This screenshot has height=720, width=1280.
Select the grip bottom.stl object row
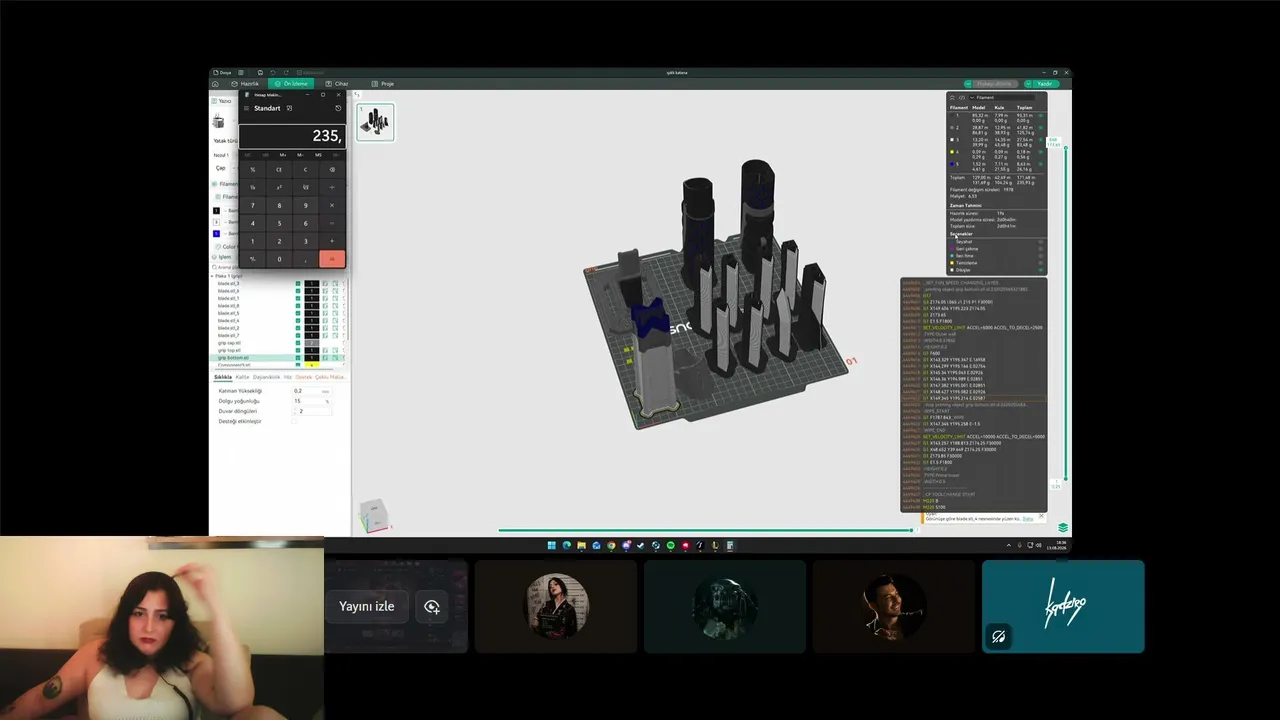point(279,357)
